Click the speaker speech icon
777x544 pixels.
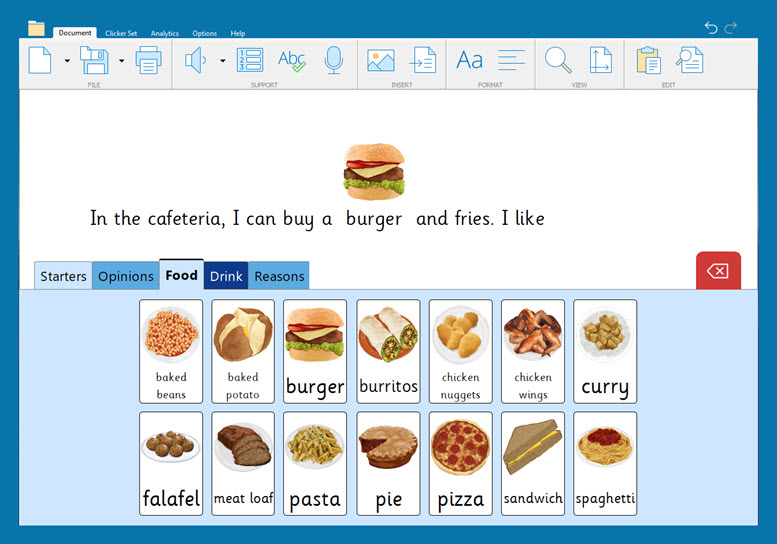(196, 60)
